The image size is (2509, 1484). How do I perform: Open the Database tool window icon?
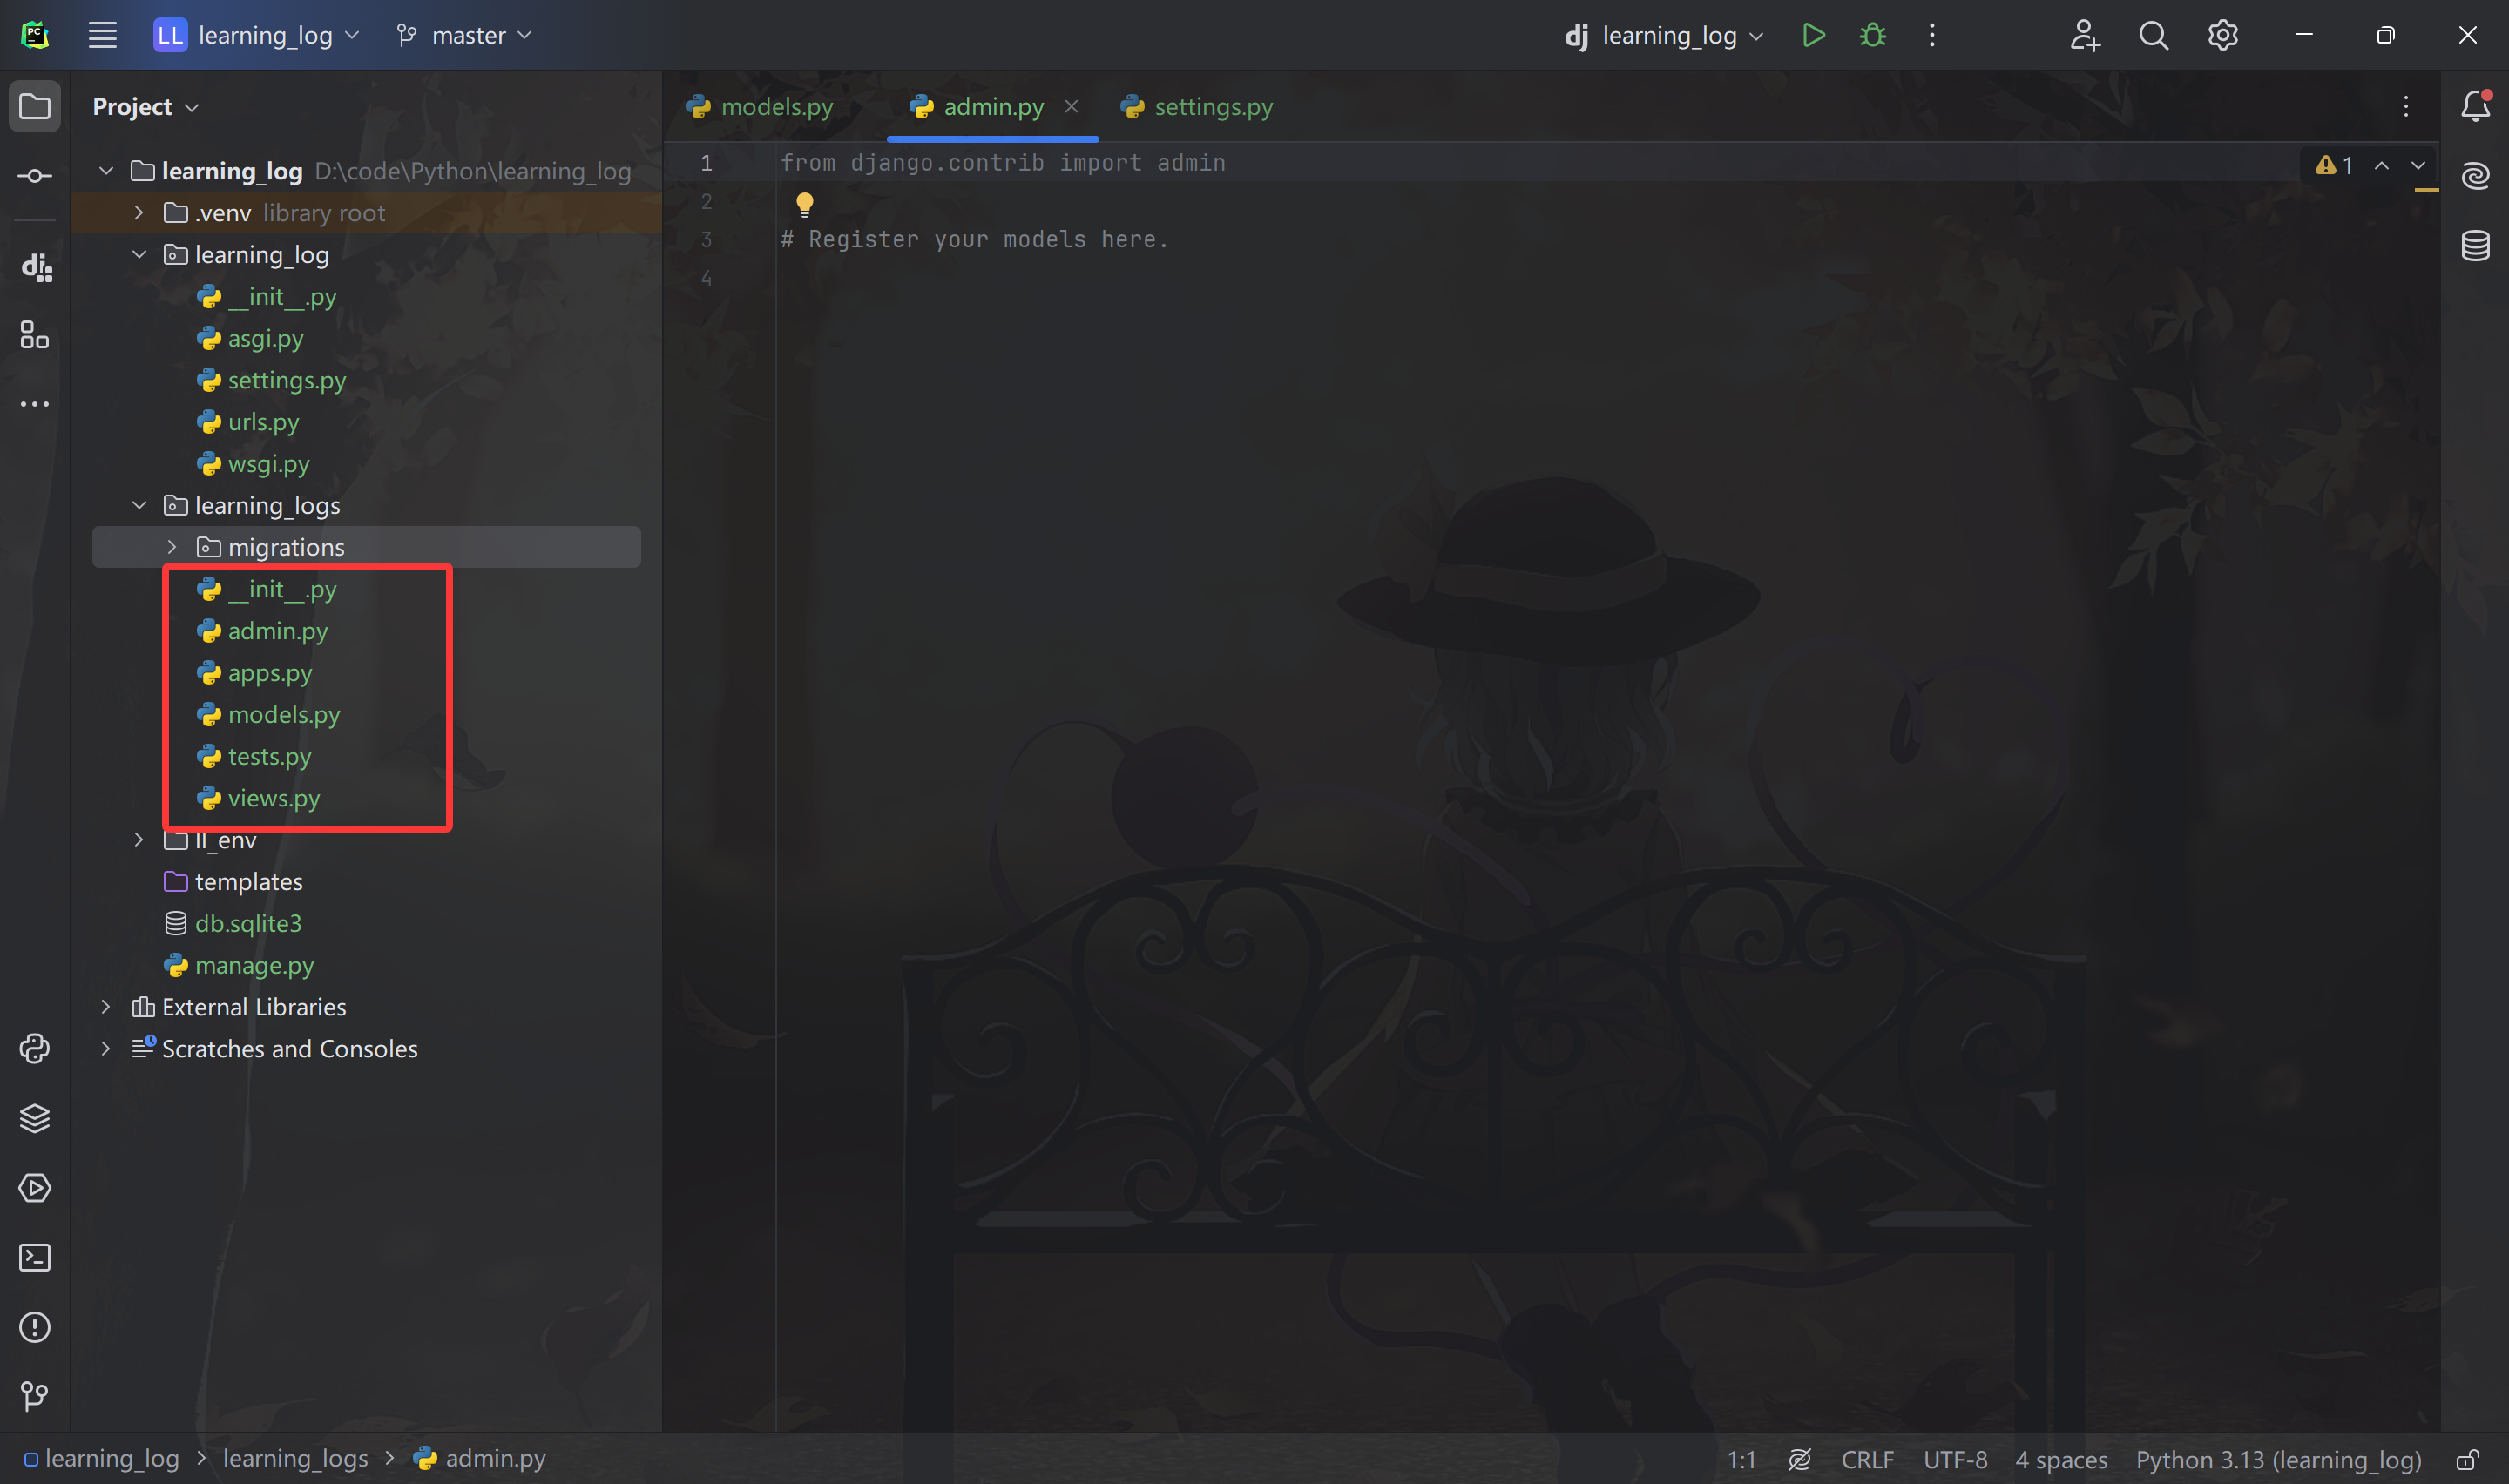tap(2475, 245)
